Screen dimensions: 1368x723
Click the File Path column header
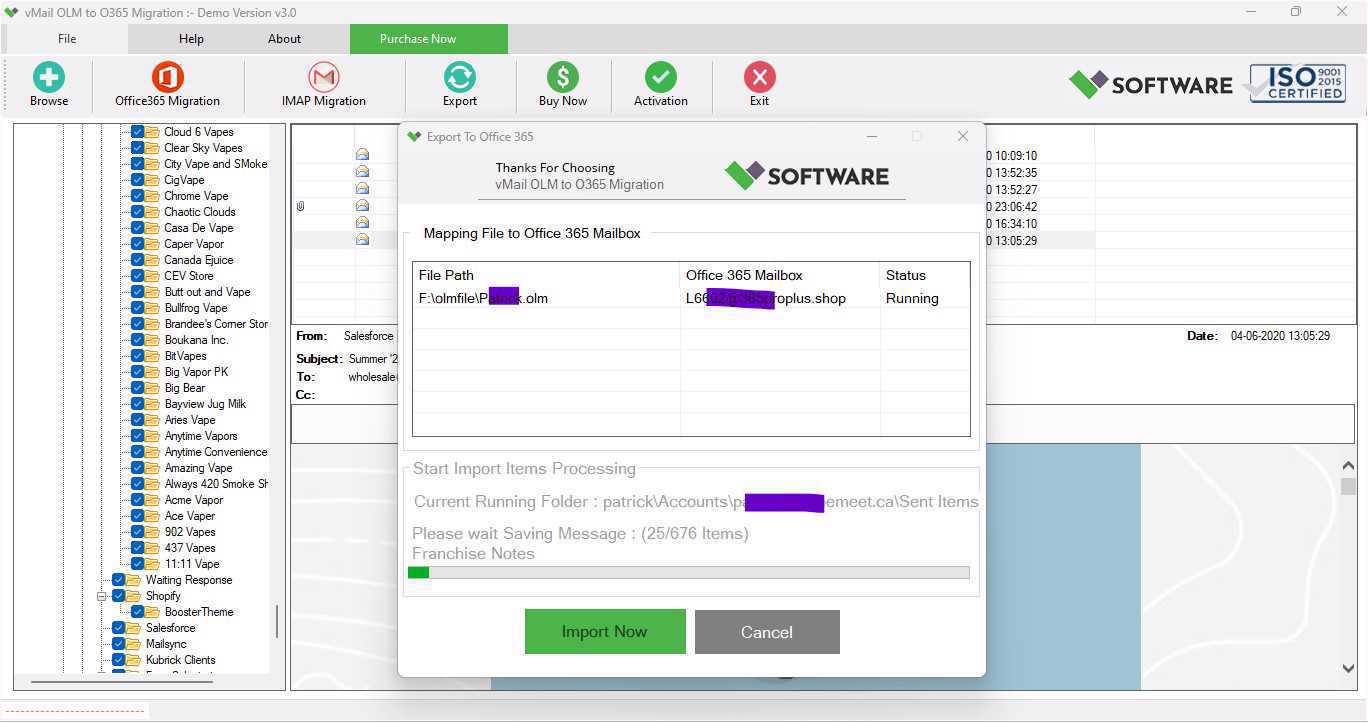546,275
